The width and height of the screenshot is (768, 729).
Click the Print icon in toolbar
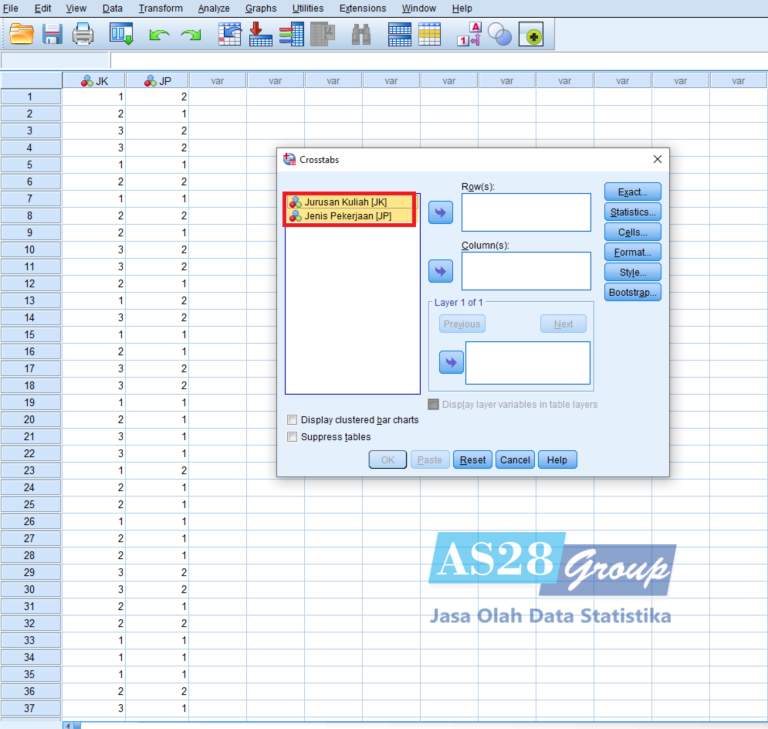pyautogui.click(x=83, y=35)
